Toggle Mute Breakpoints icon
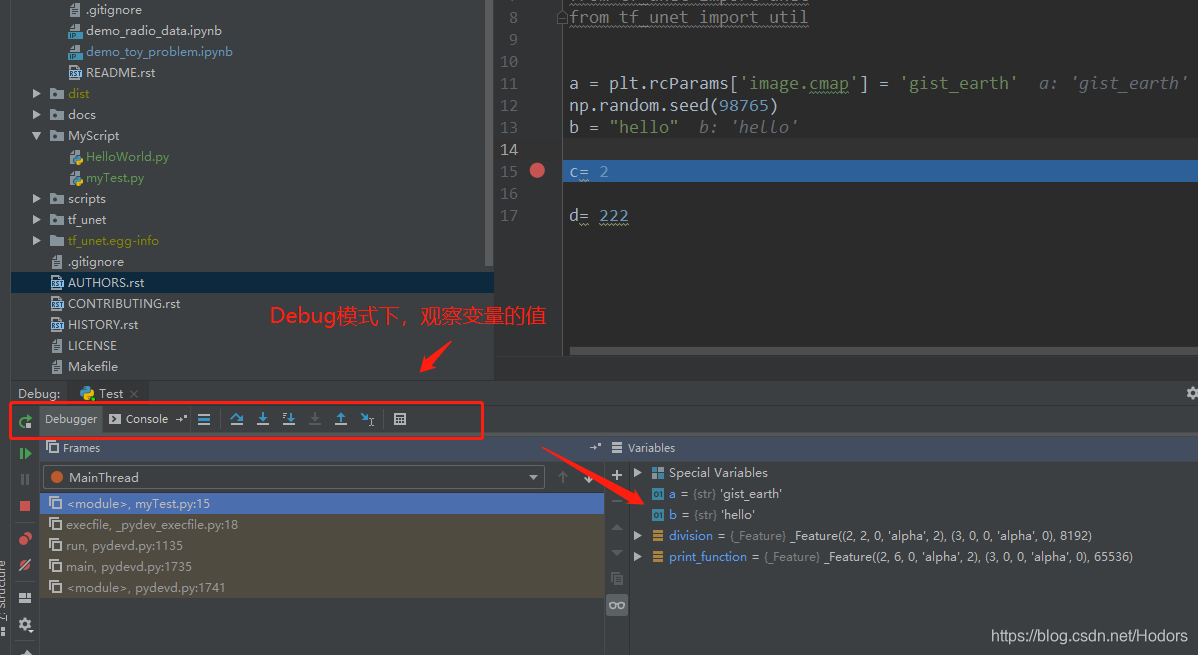Viewport: 1198px width, 655px height. 25,565
